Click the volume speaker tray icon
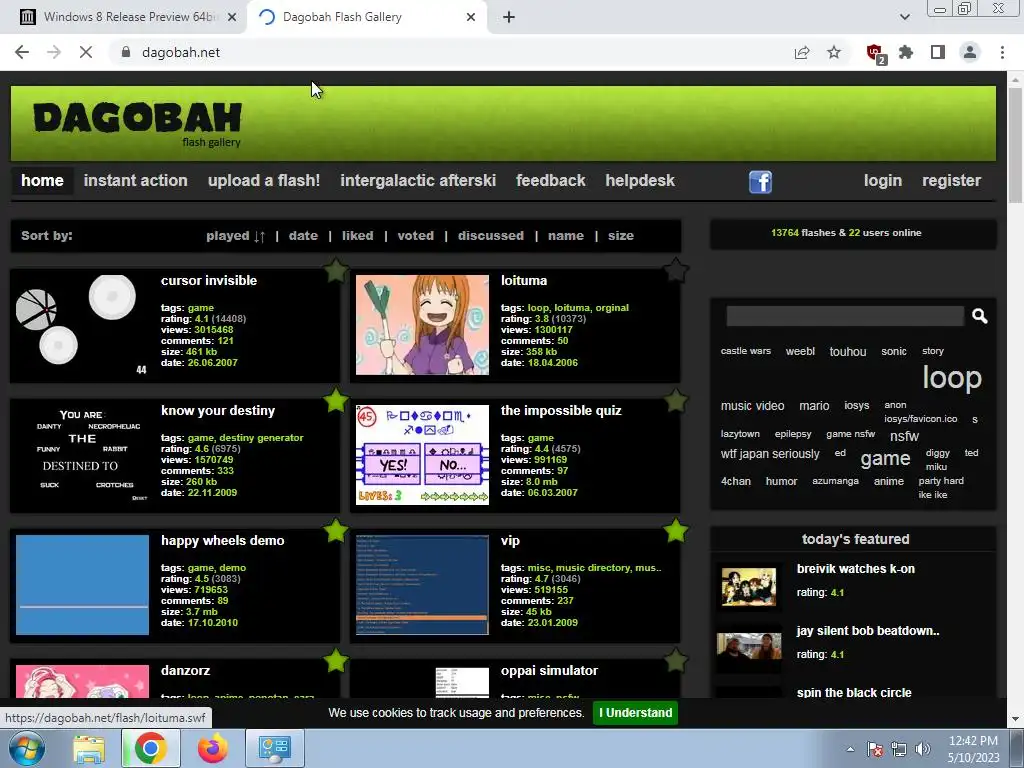Screen dimensions: 1024x768 [x=923, y=749]
